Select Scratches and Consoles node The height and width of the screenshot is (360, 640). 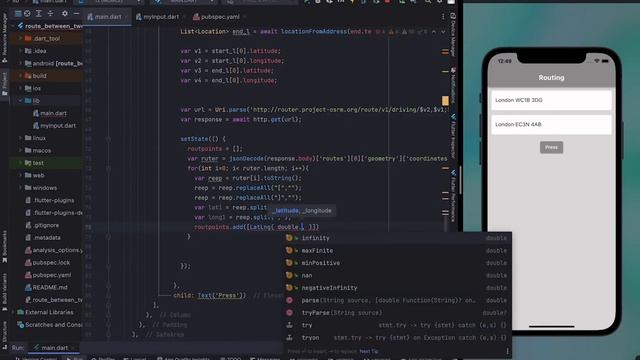49,325
